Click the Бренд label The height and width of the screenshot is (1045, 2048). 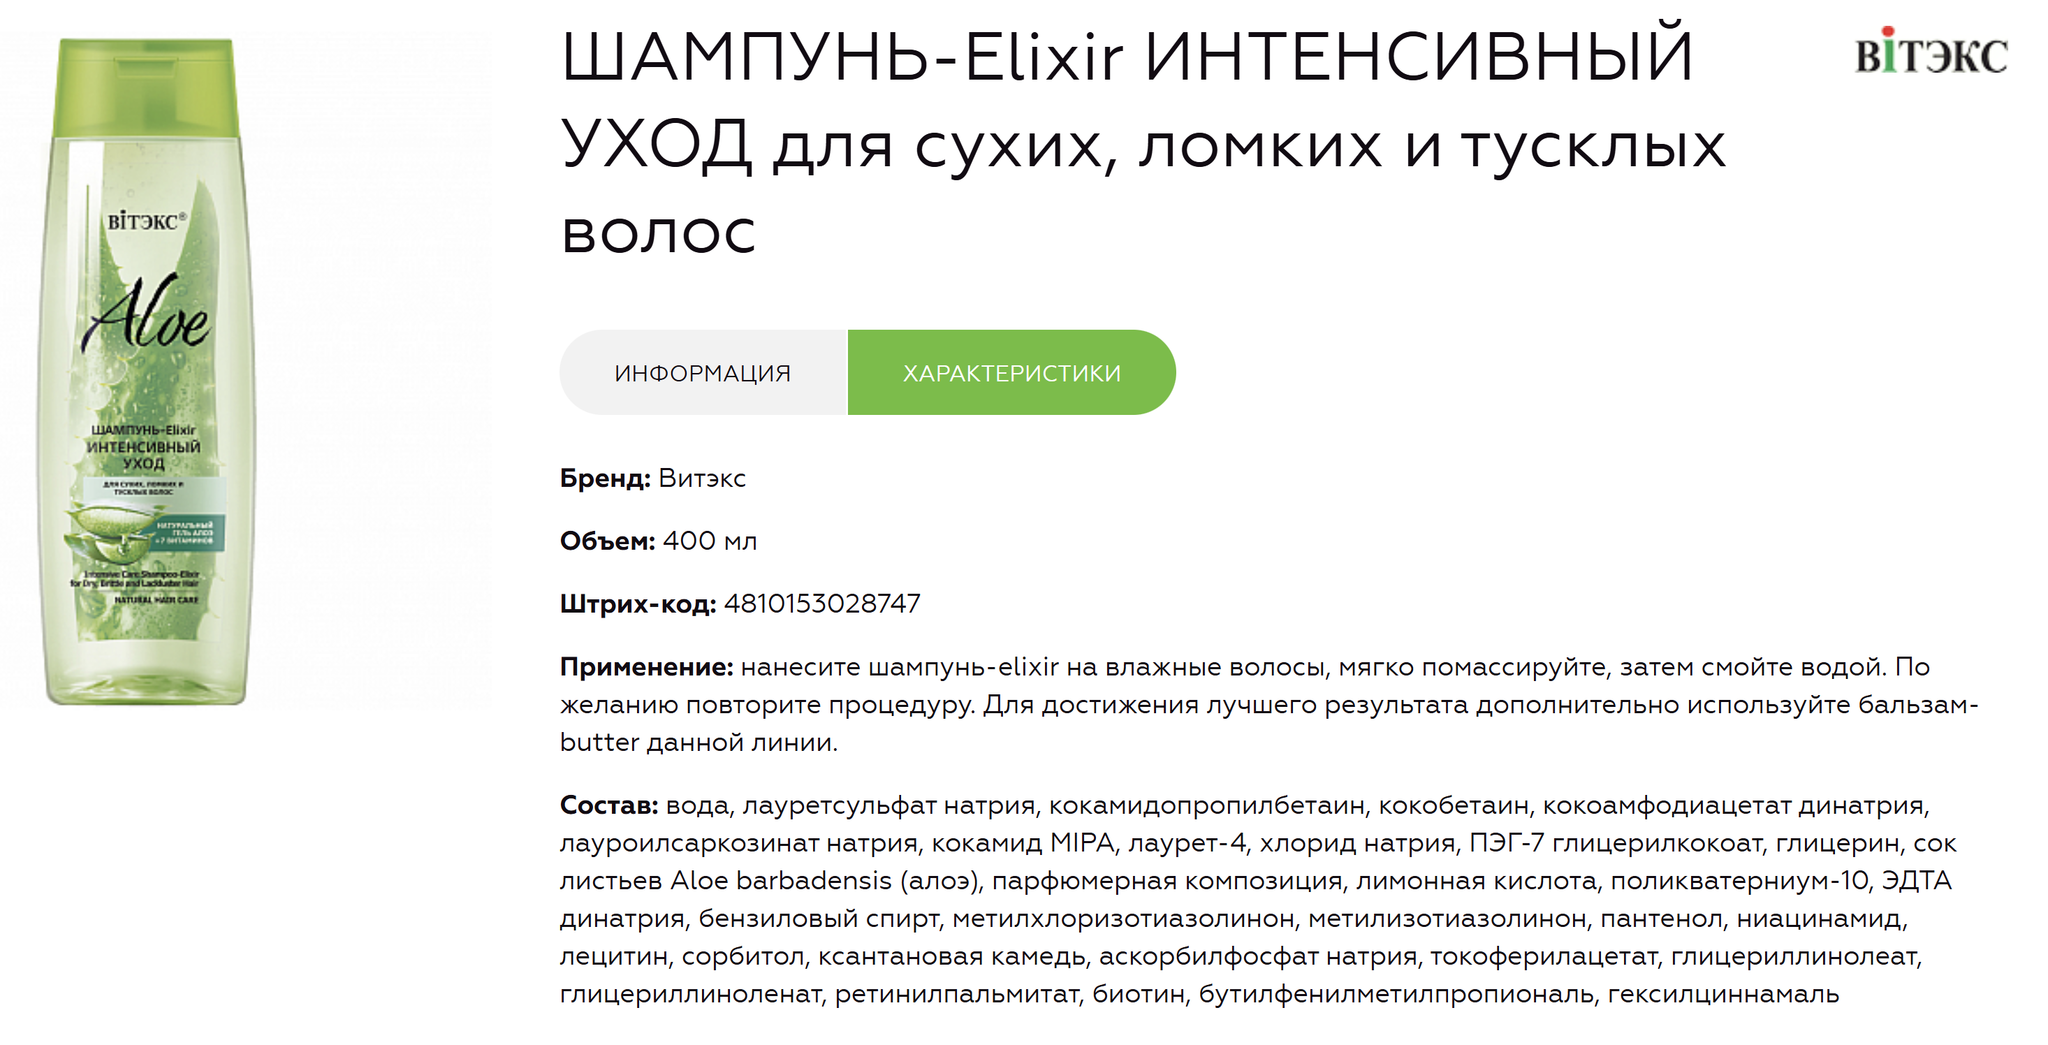pos(605,478)
